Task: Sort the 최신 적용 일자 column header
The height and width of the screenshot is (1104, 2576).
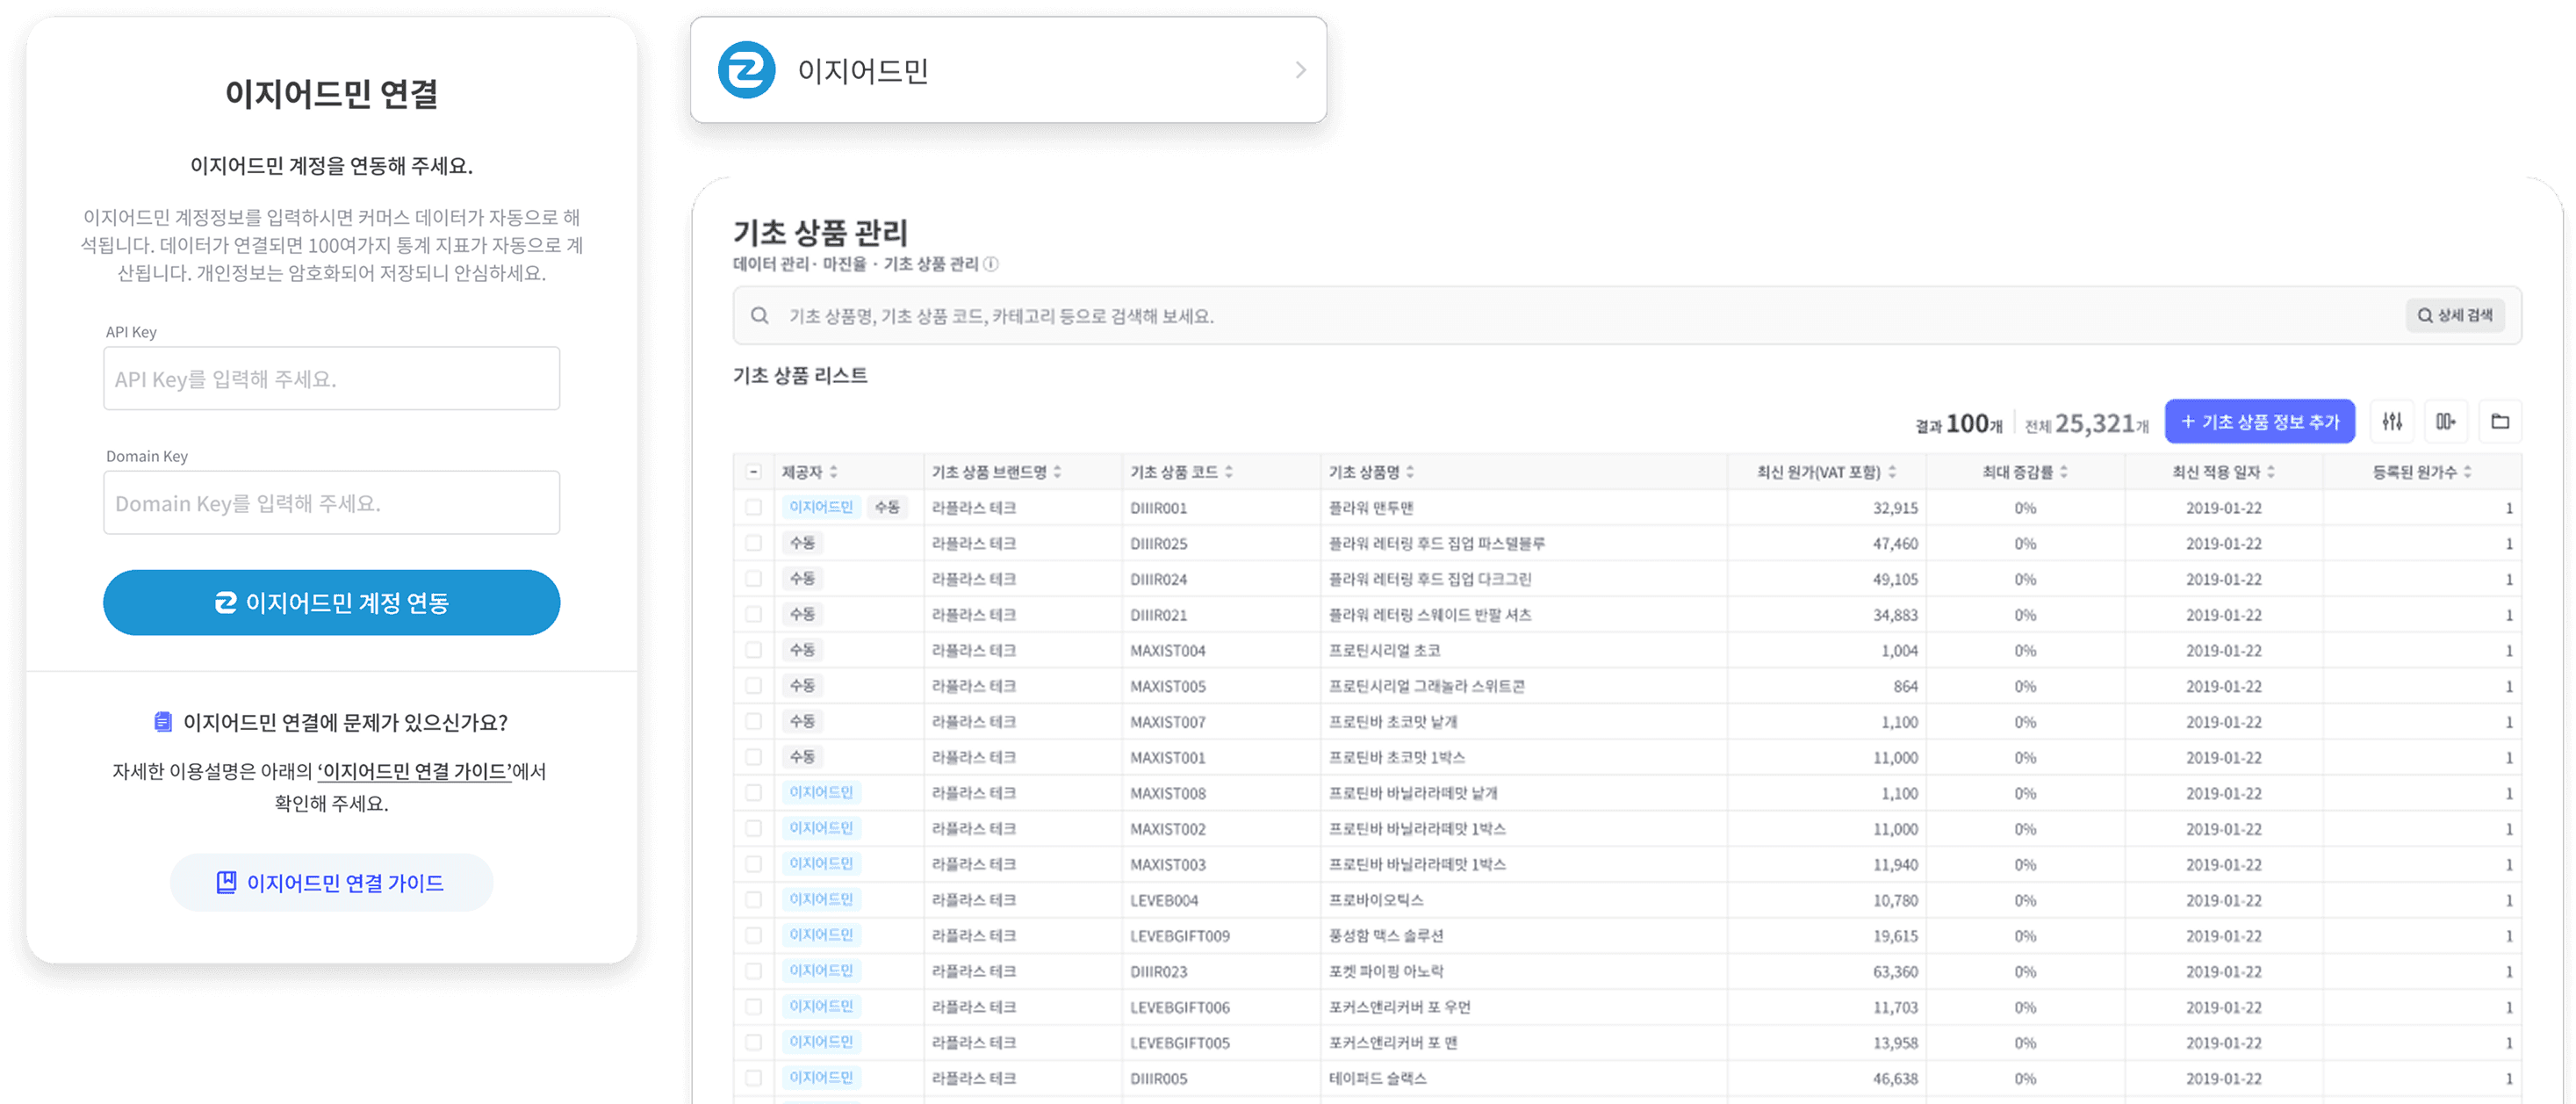Action: 2271,472
